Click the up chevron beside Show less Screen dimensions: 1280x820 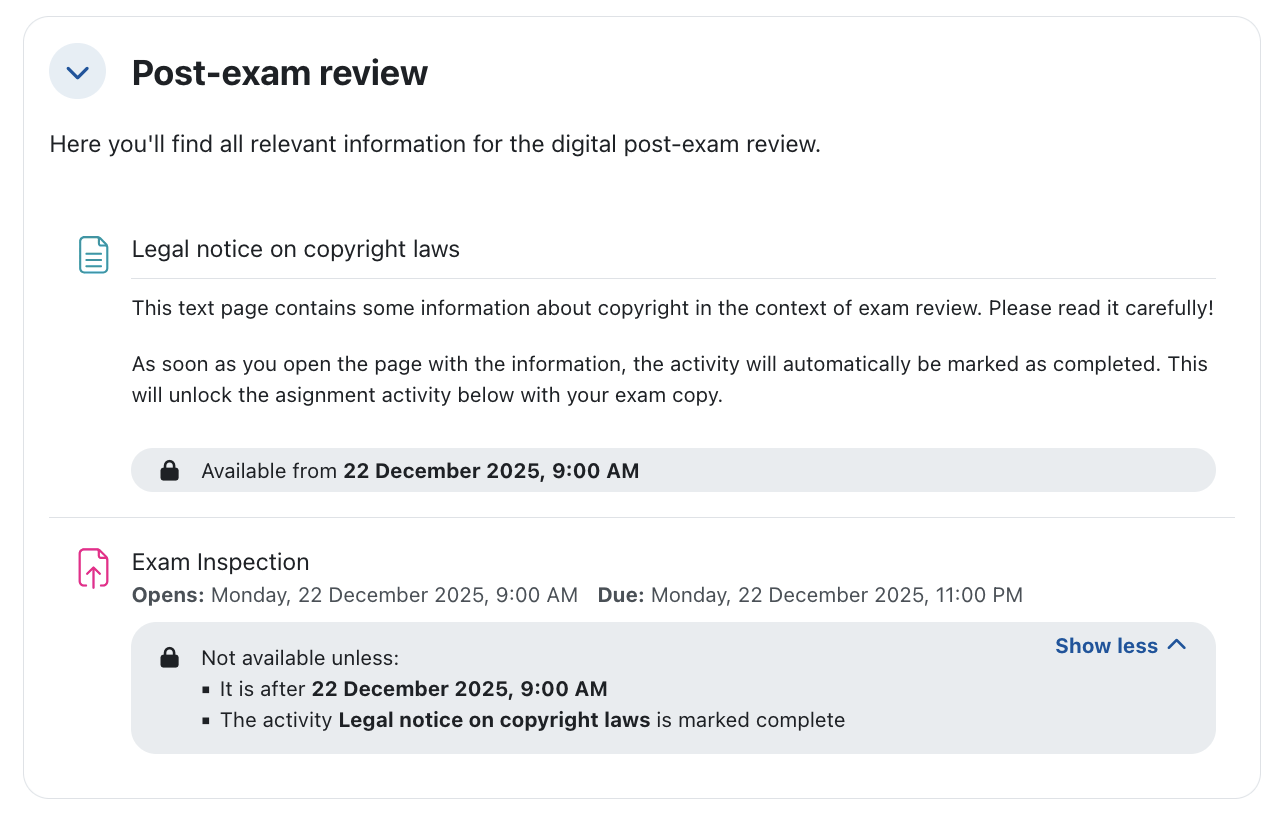[x=1177, y=645]
